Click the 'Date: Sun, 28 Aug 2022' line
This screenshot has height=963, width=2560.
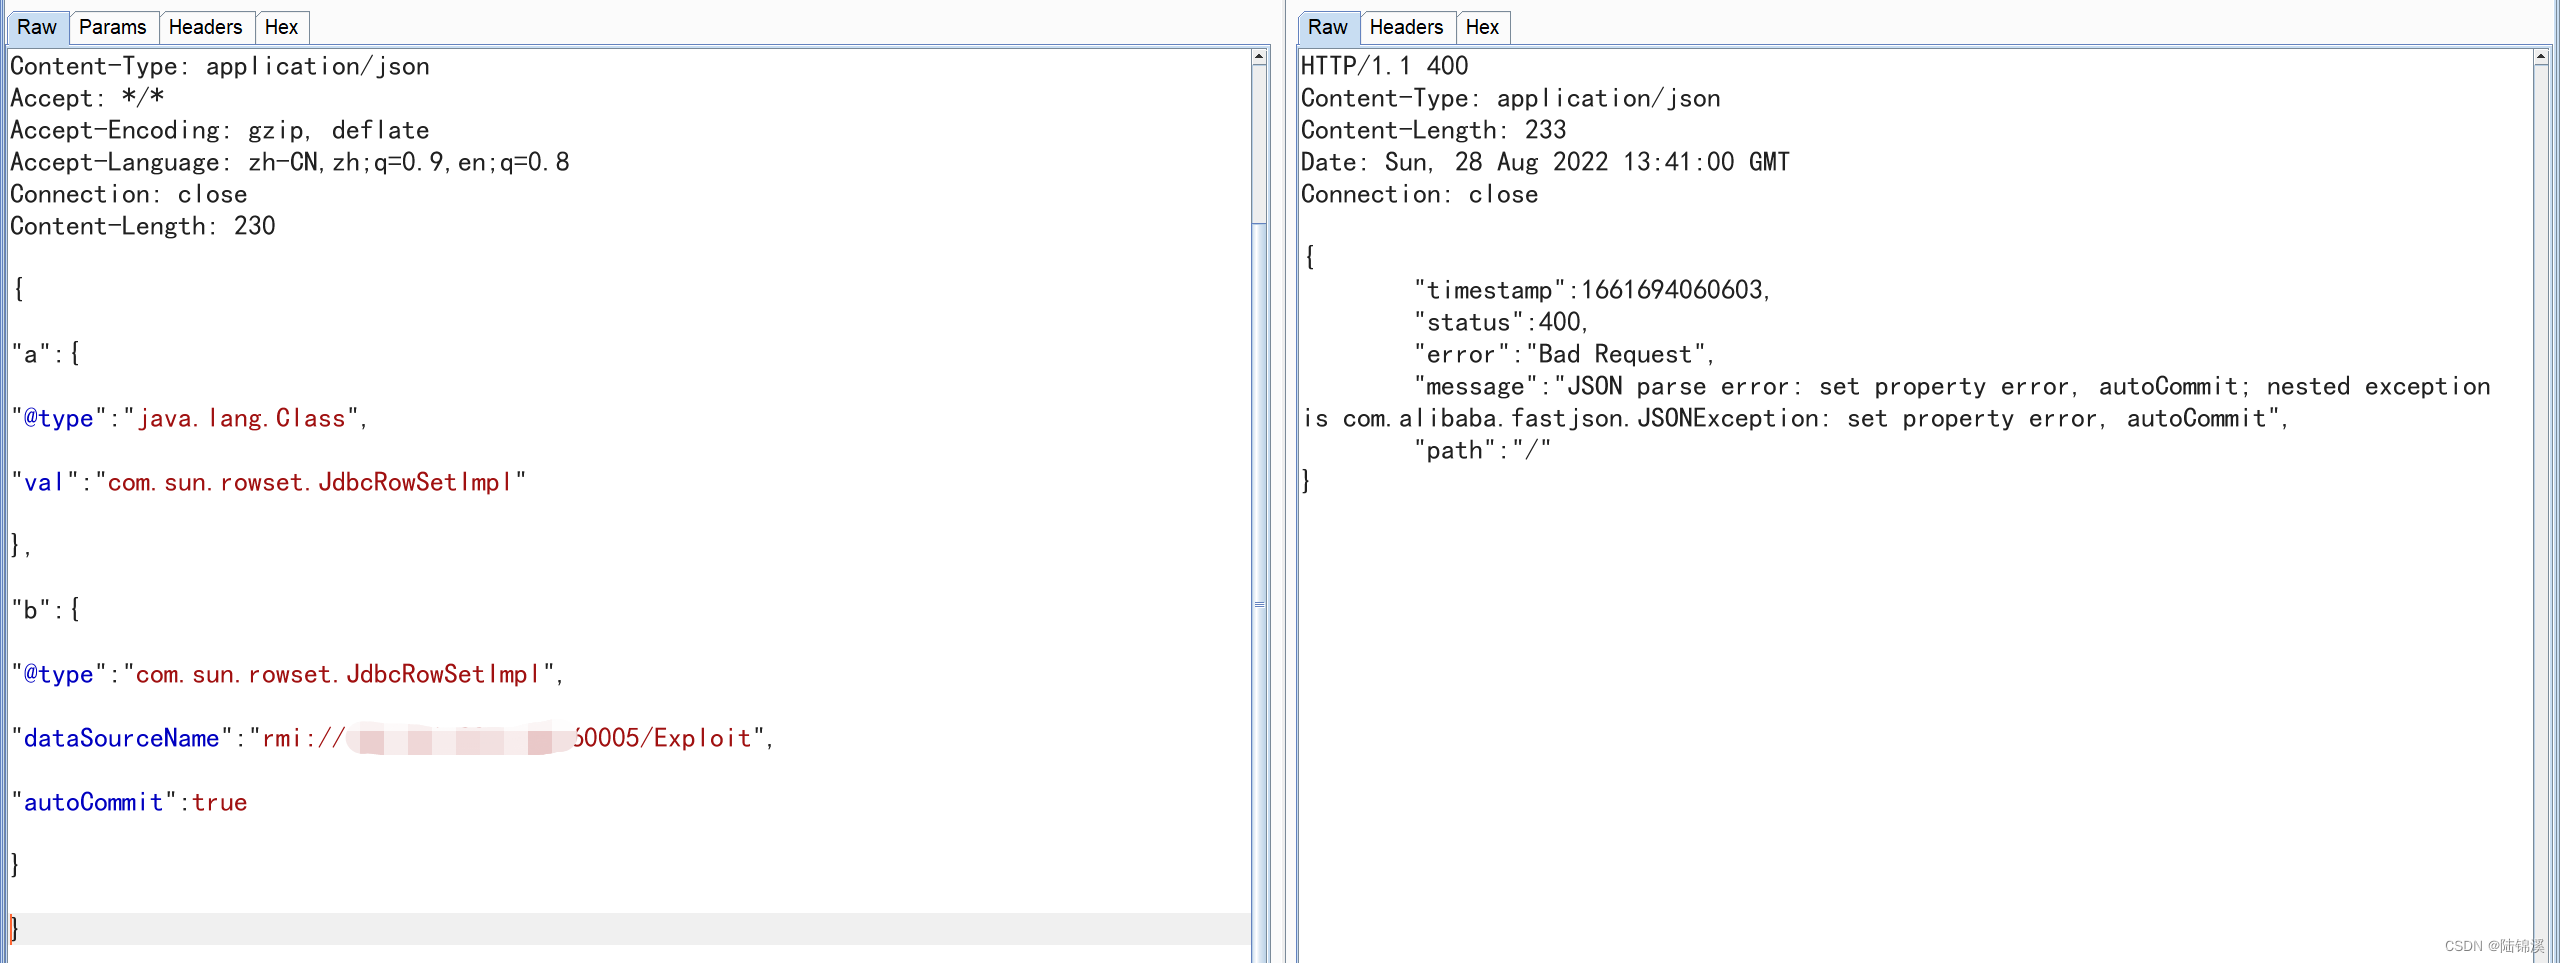(1546, 162)
